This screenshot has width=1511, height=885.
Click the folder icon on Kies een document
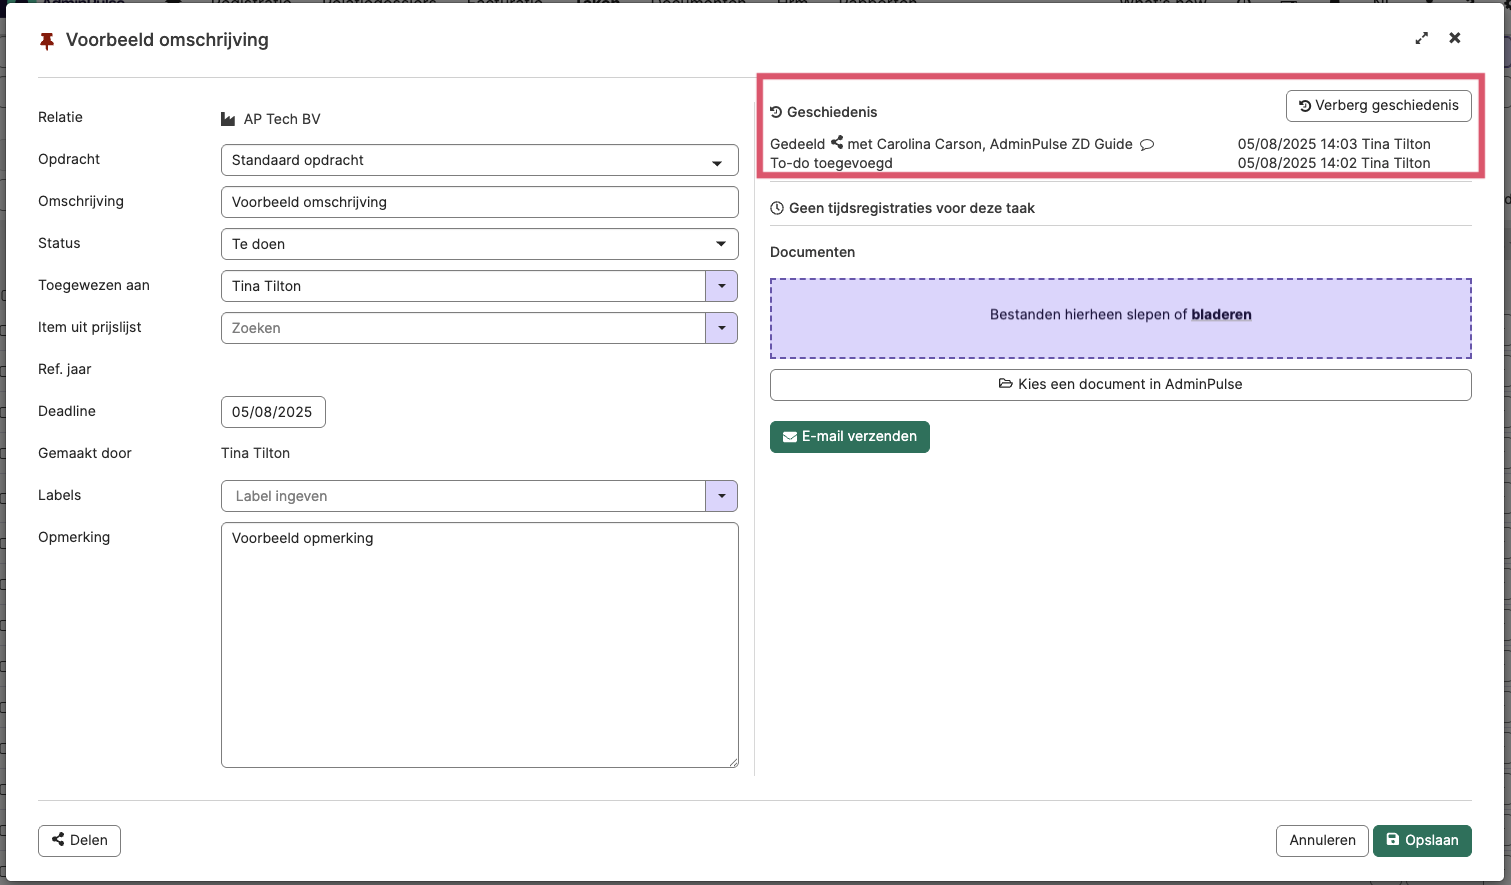pos(1005,383)
